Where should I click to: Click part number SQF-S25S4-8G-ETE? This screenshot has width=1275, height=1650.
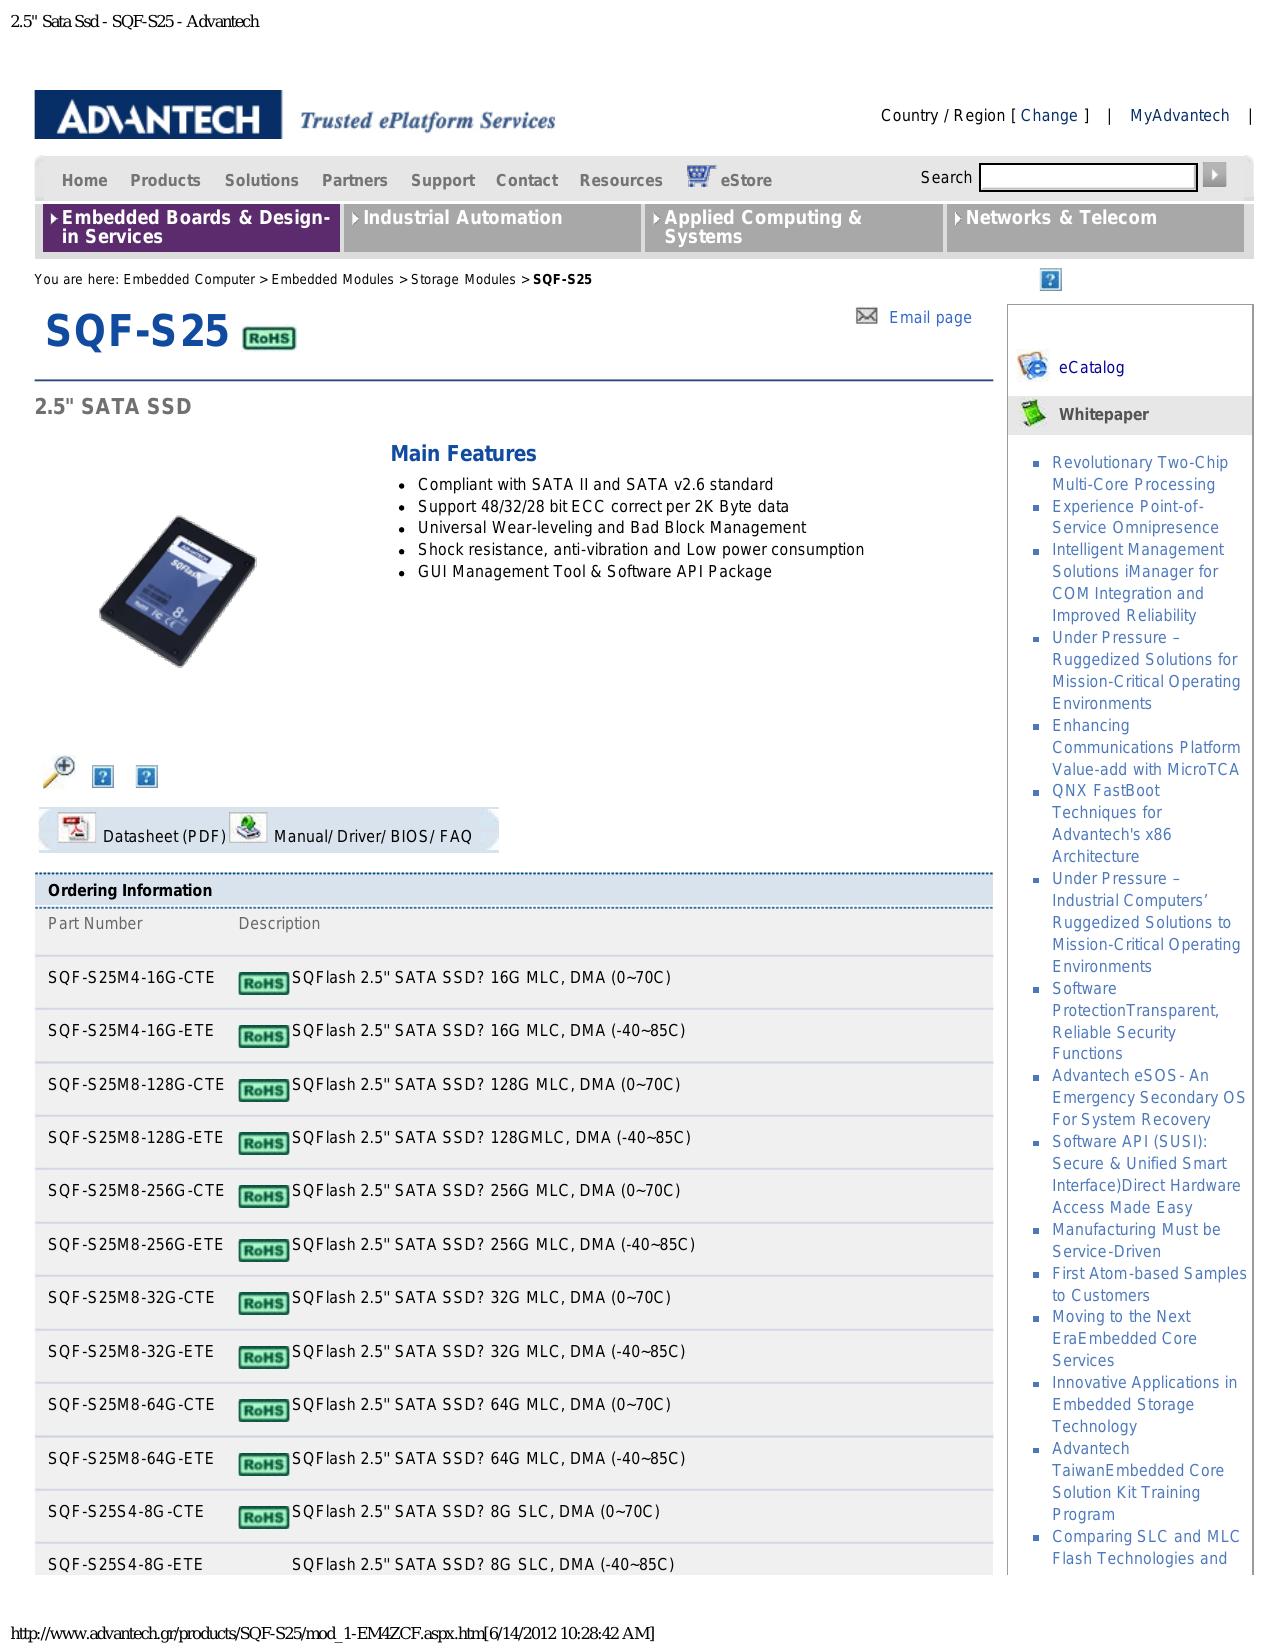point(125,1564)
